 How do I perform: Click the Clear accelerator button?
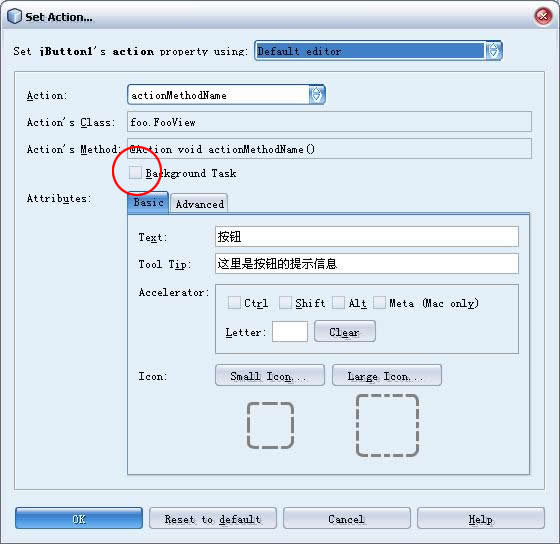[x=345, y=331]
